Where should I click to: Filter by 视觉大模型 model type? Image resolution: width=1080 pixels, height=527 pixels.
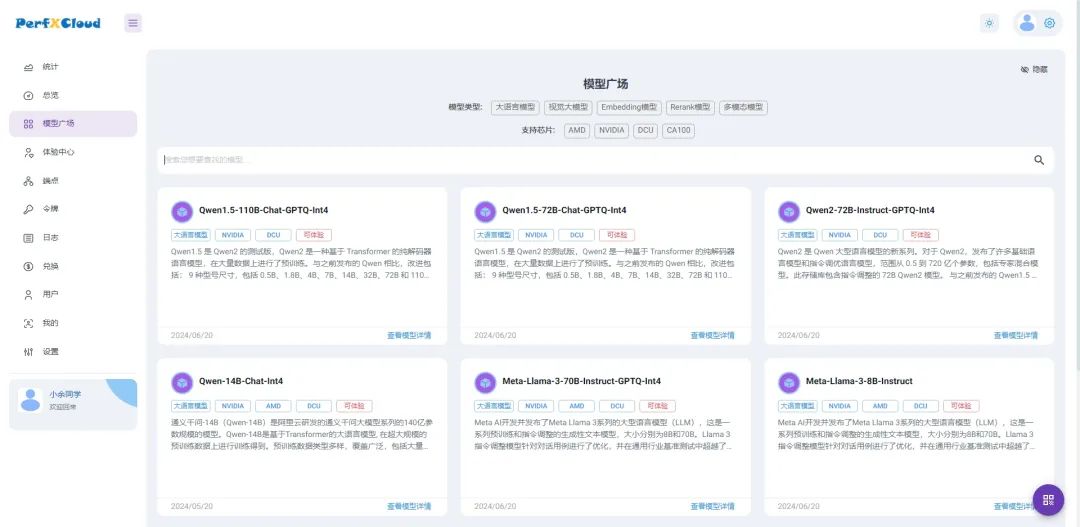pos(568,107)
